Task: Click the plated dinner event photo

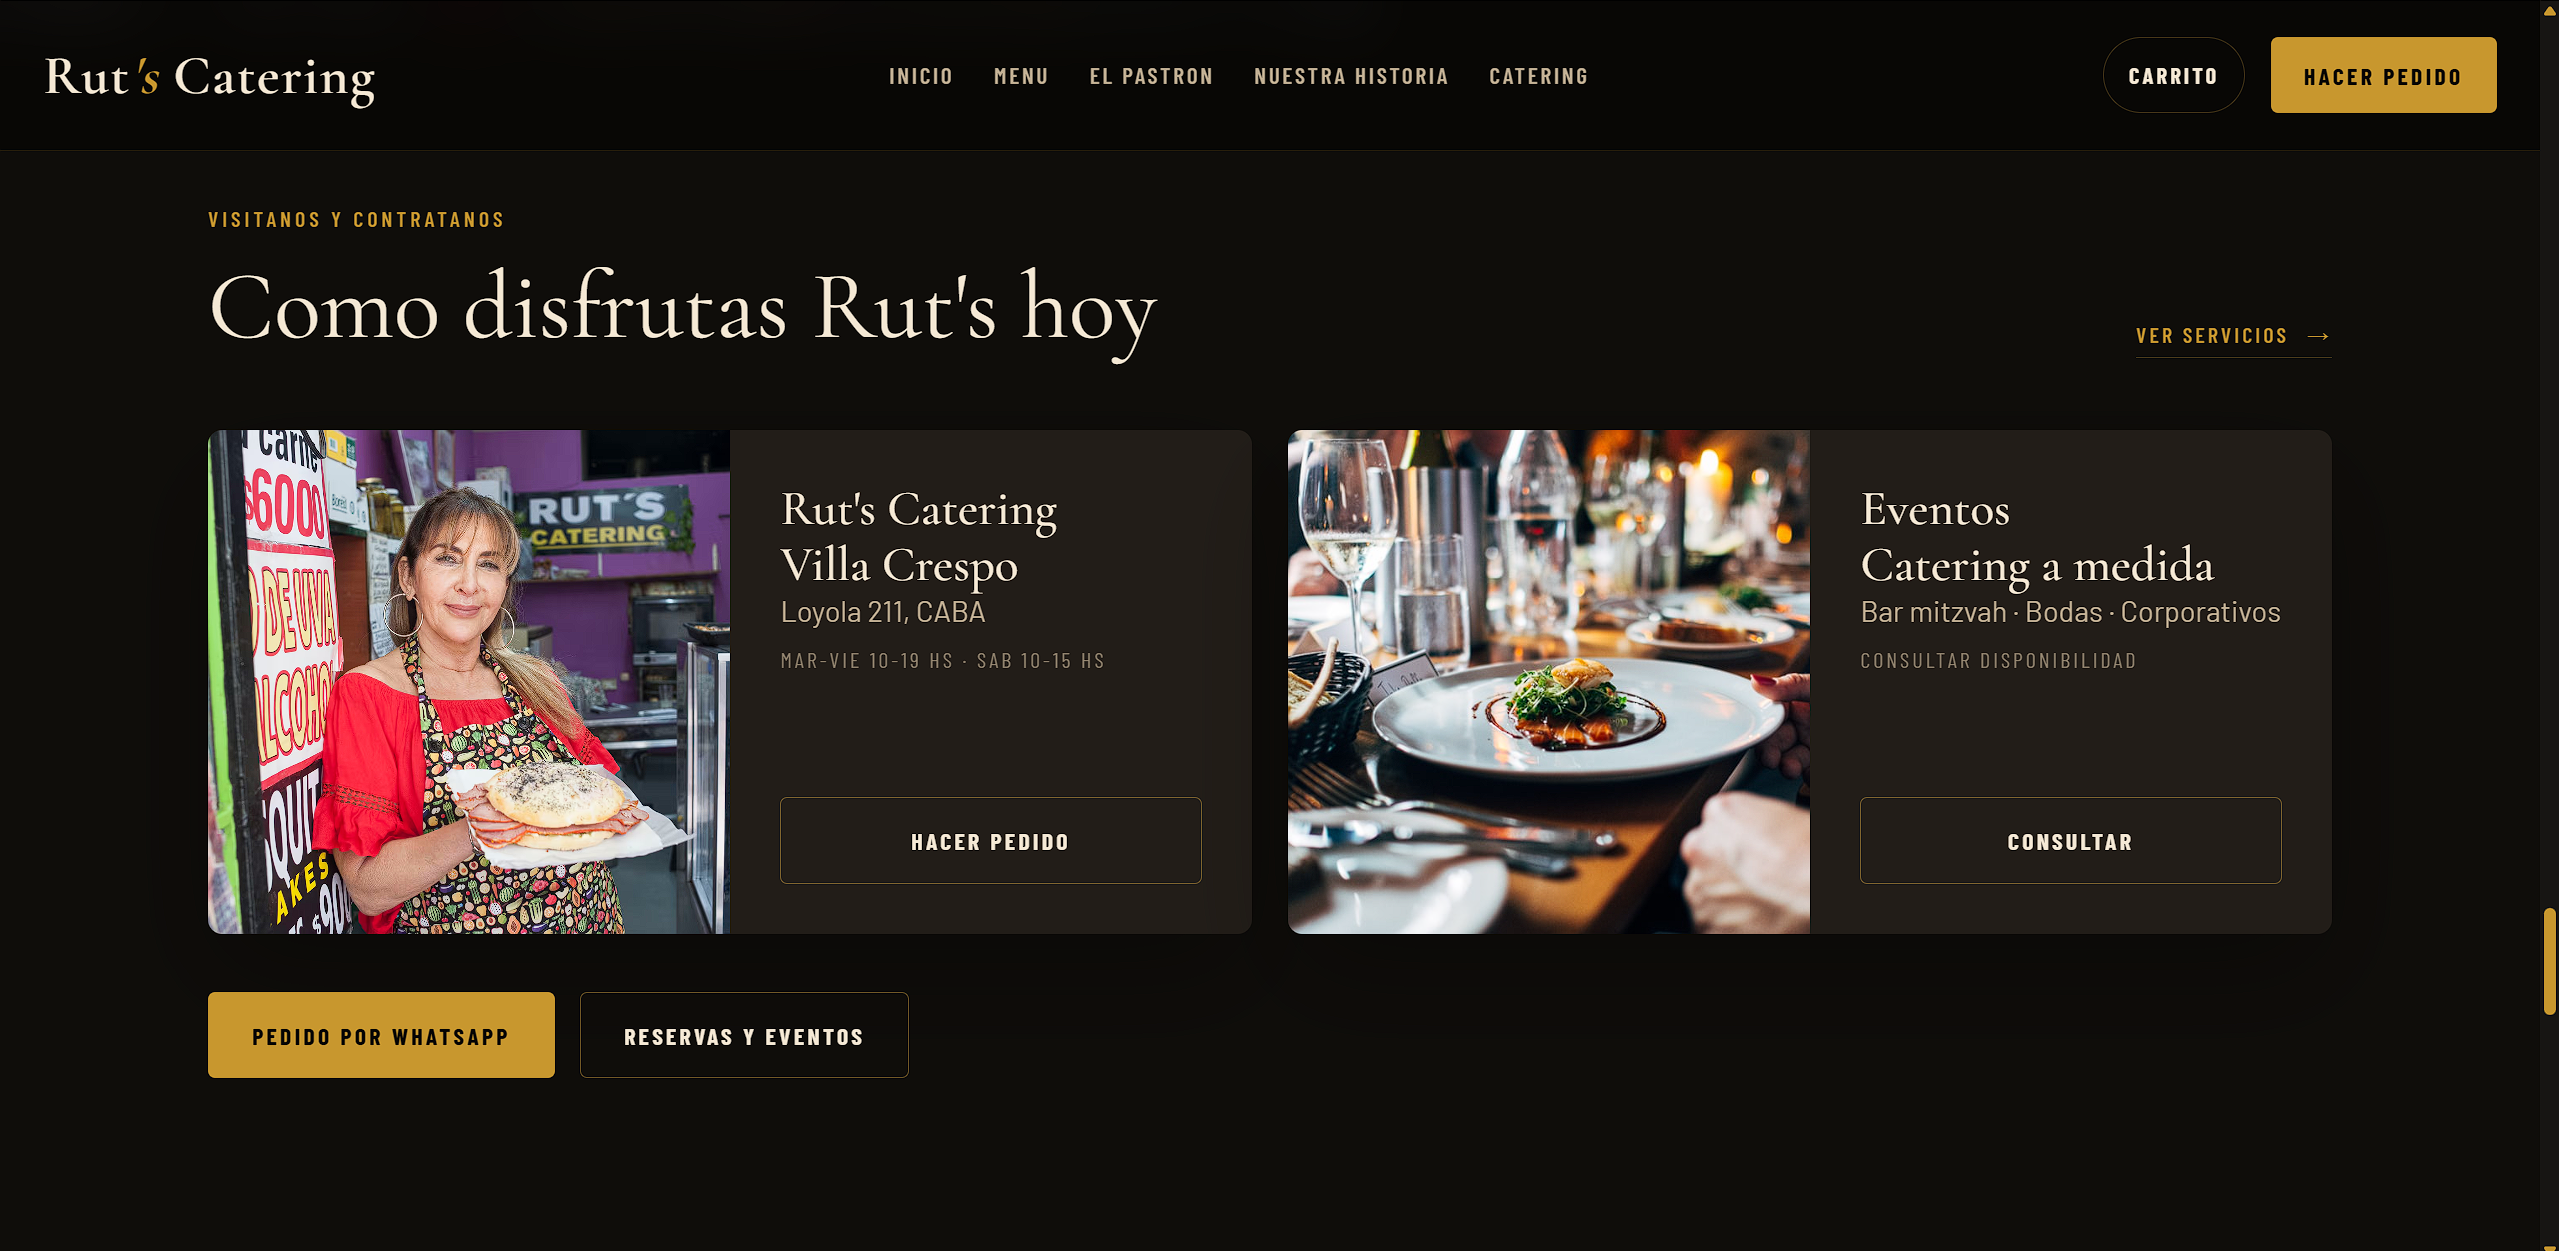Action: [1548, 682]
